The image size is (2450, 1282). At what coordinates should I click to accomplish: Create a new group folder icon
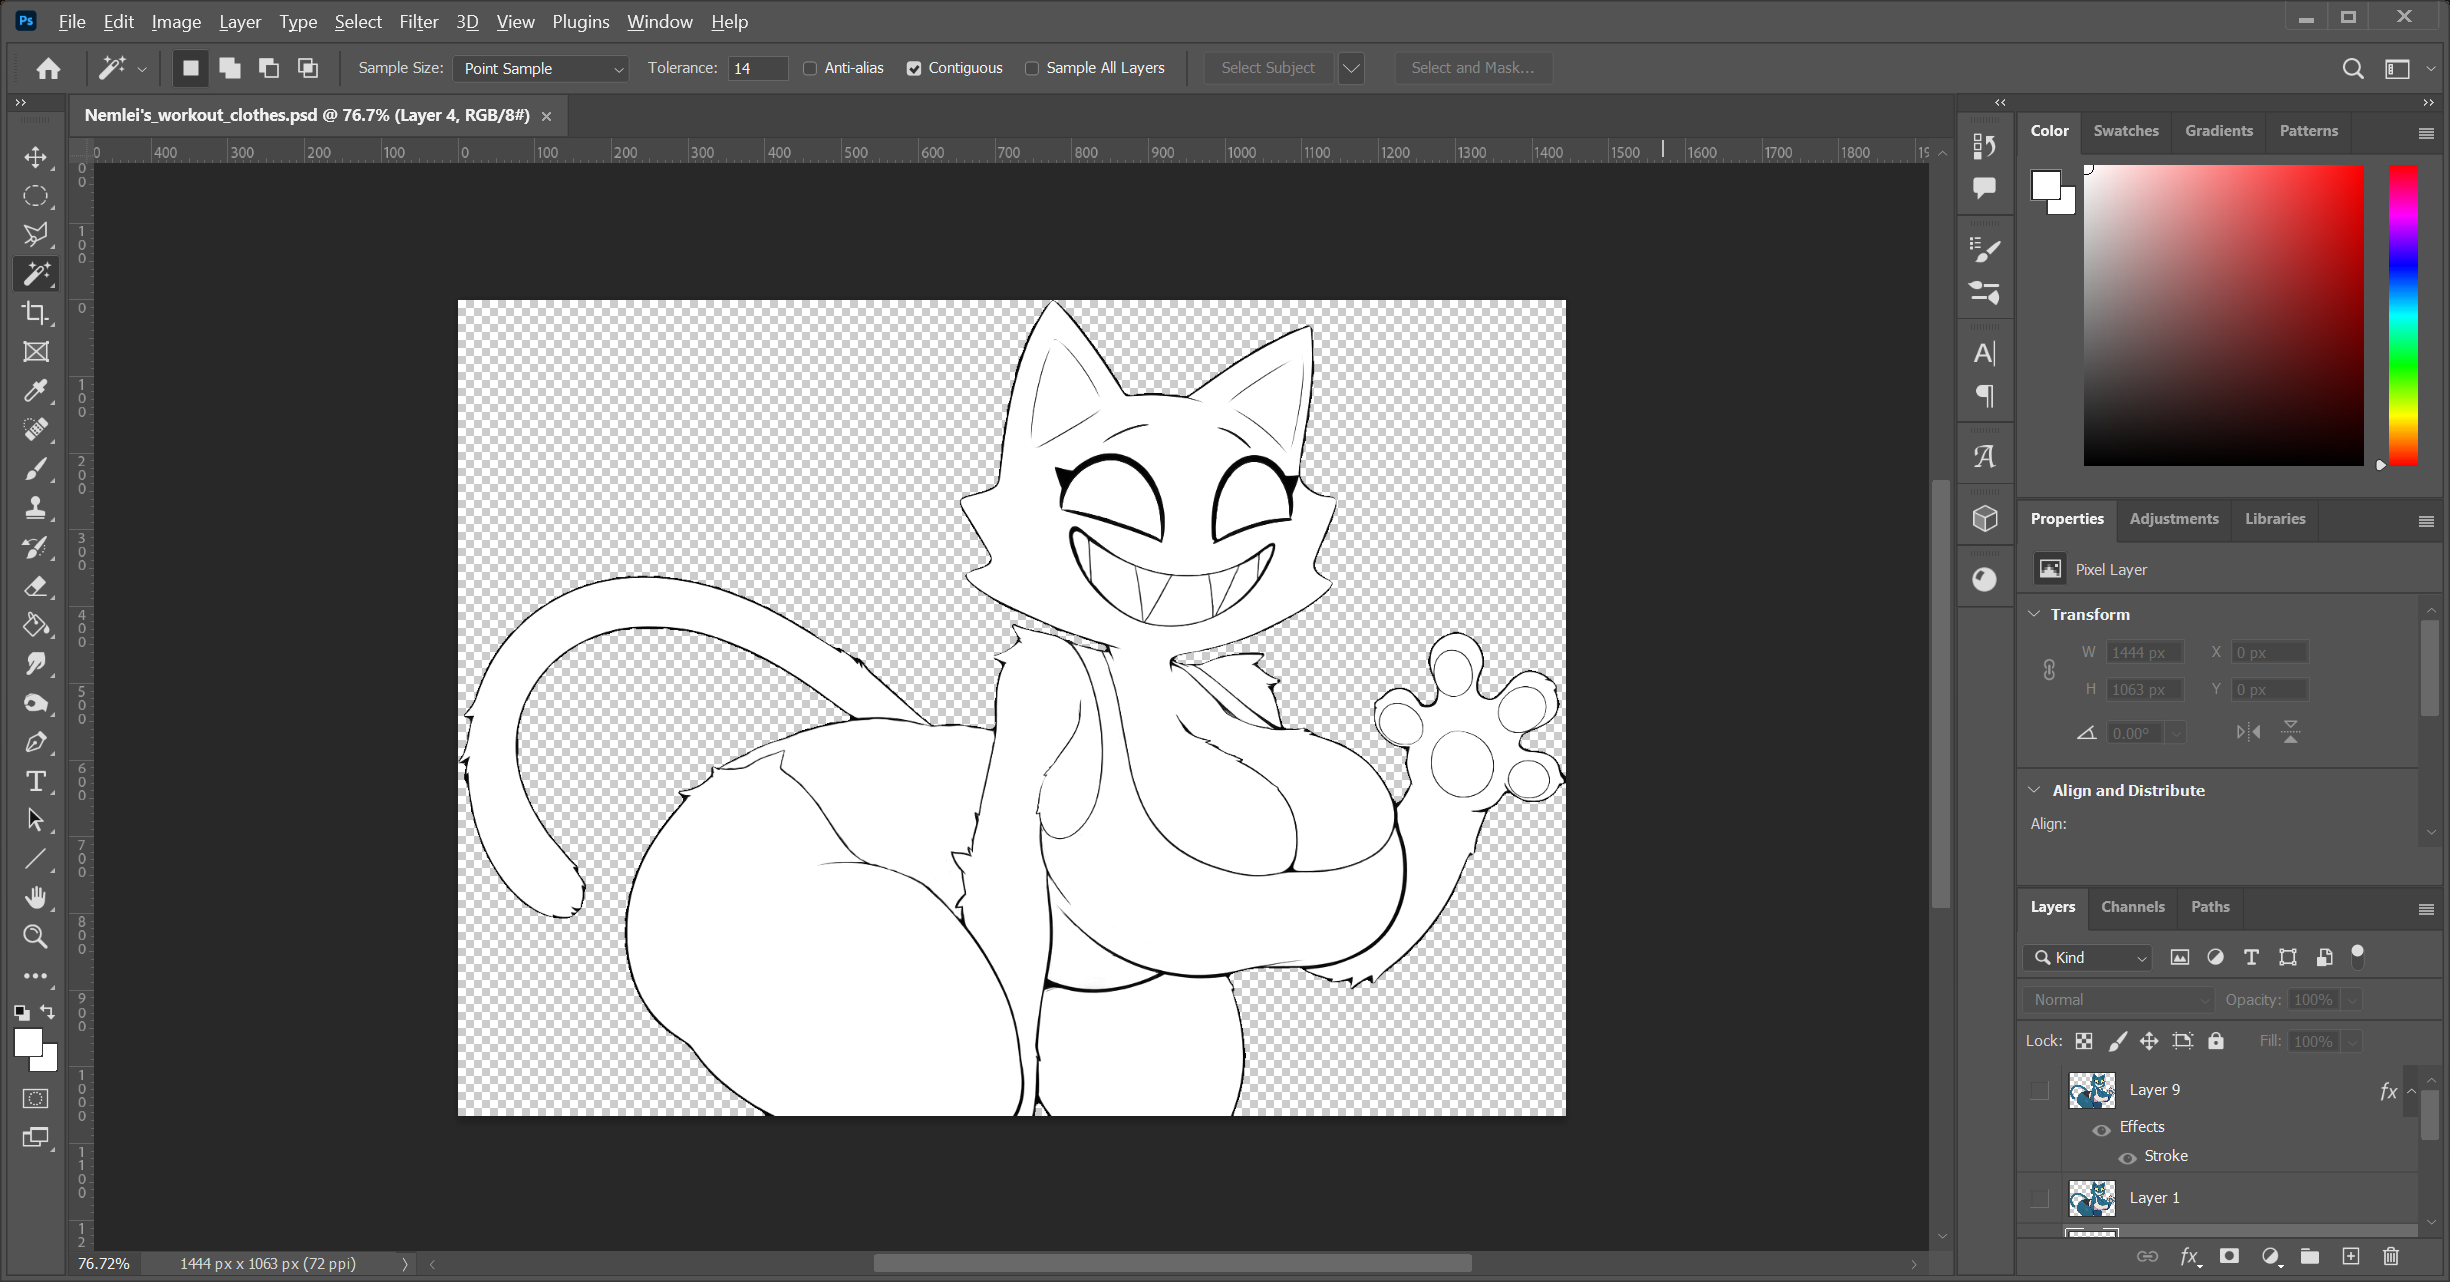point(2309,1256)
